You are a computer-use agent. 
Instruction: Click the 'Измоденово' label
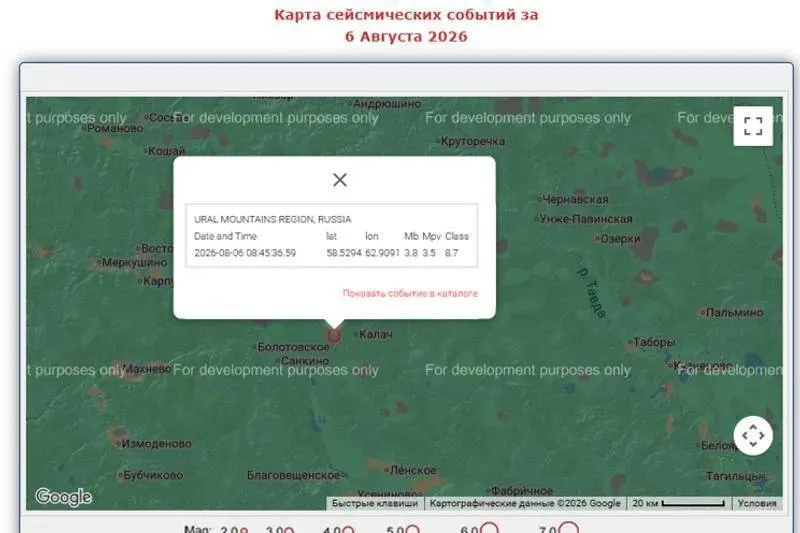[156, 444]
